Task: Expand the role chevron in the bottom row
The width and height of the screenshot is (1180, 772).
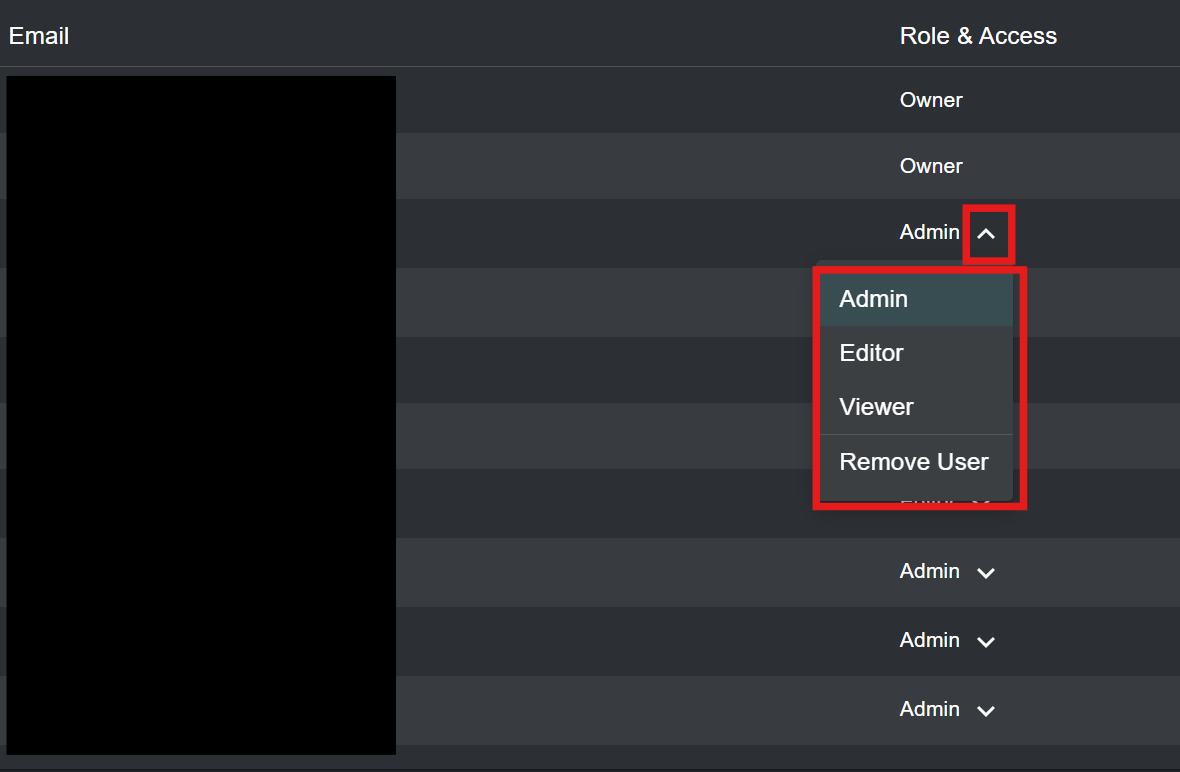Action: pyautogui.click(x=986, y=711)
